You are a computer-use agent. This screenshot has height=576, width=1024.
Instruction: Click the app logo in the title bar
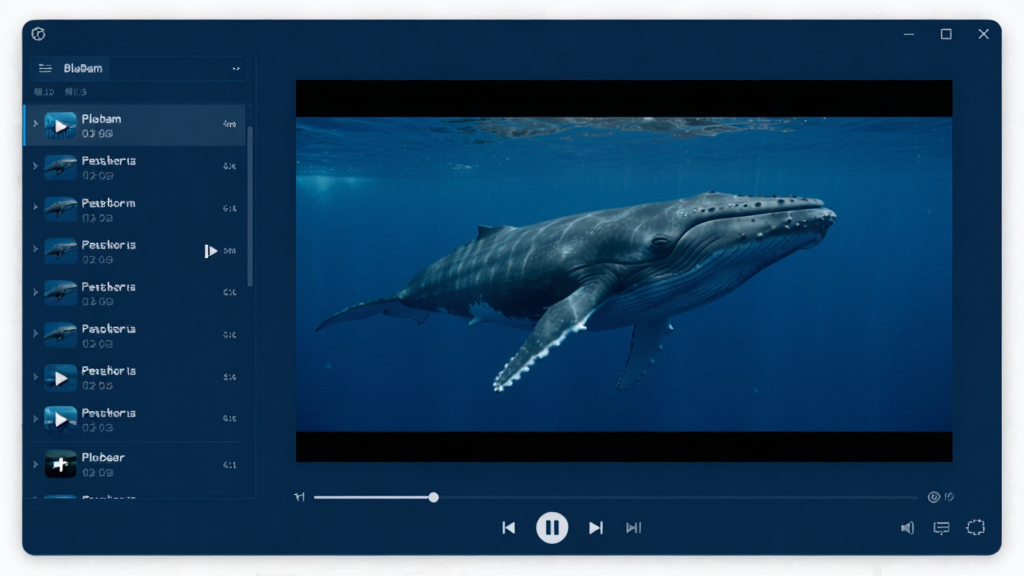(x=39, y=34)
